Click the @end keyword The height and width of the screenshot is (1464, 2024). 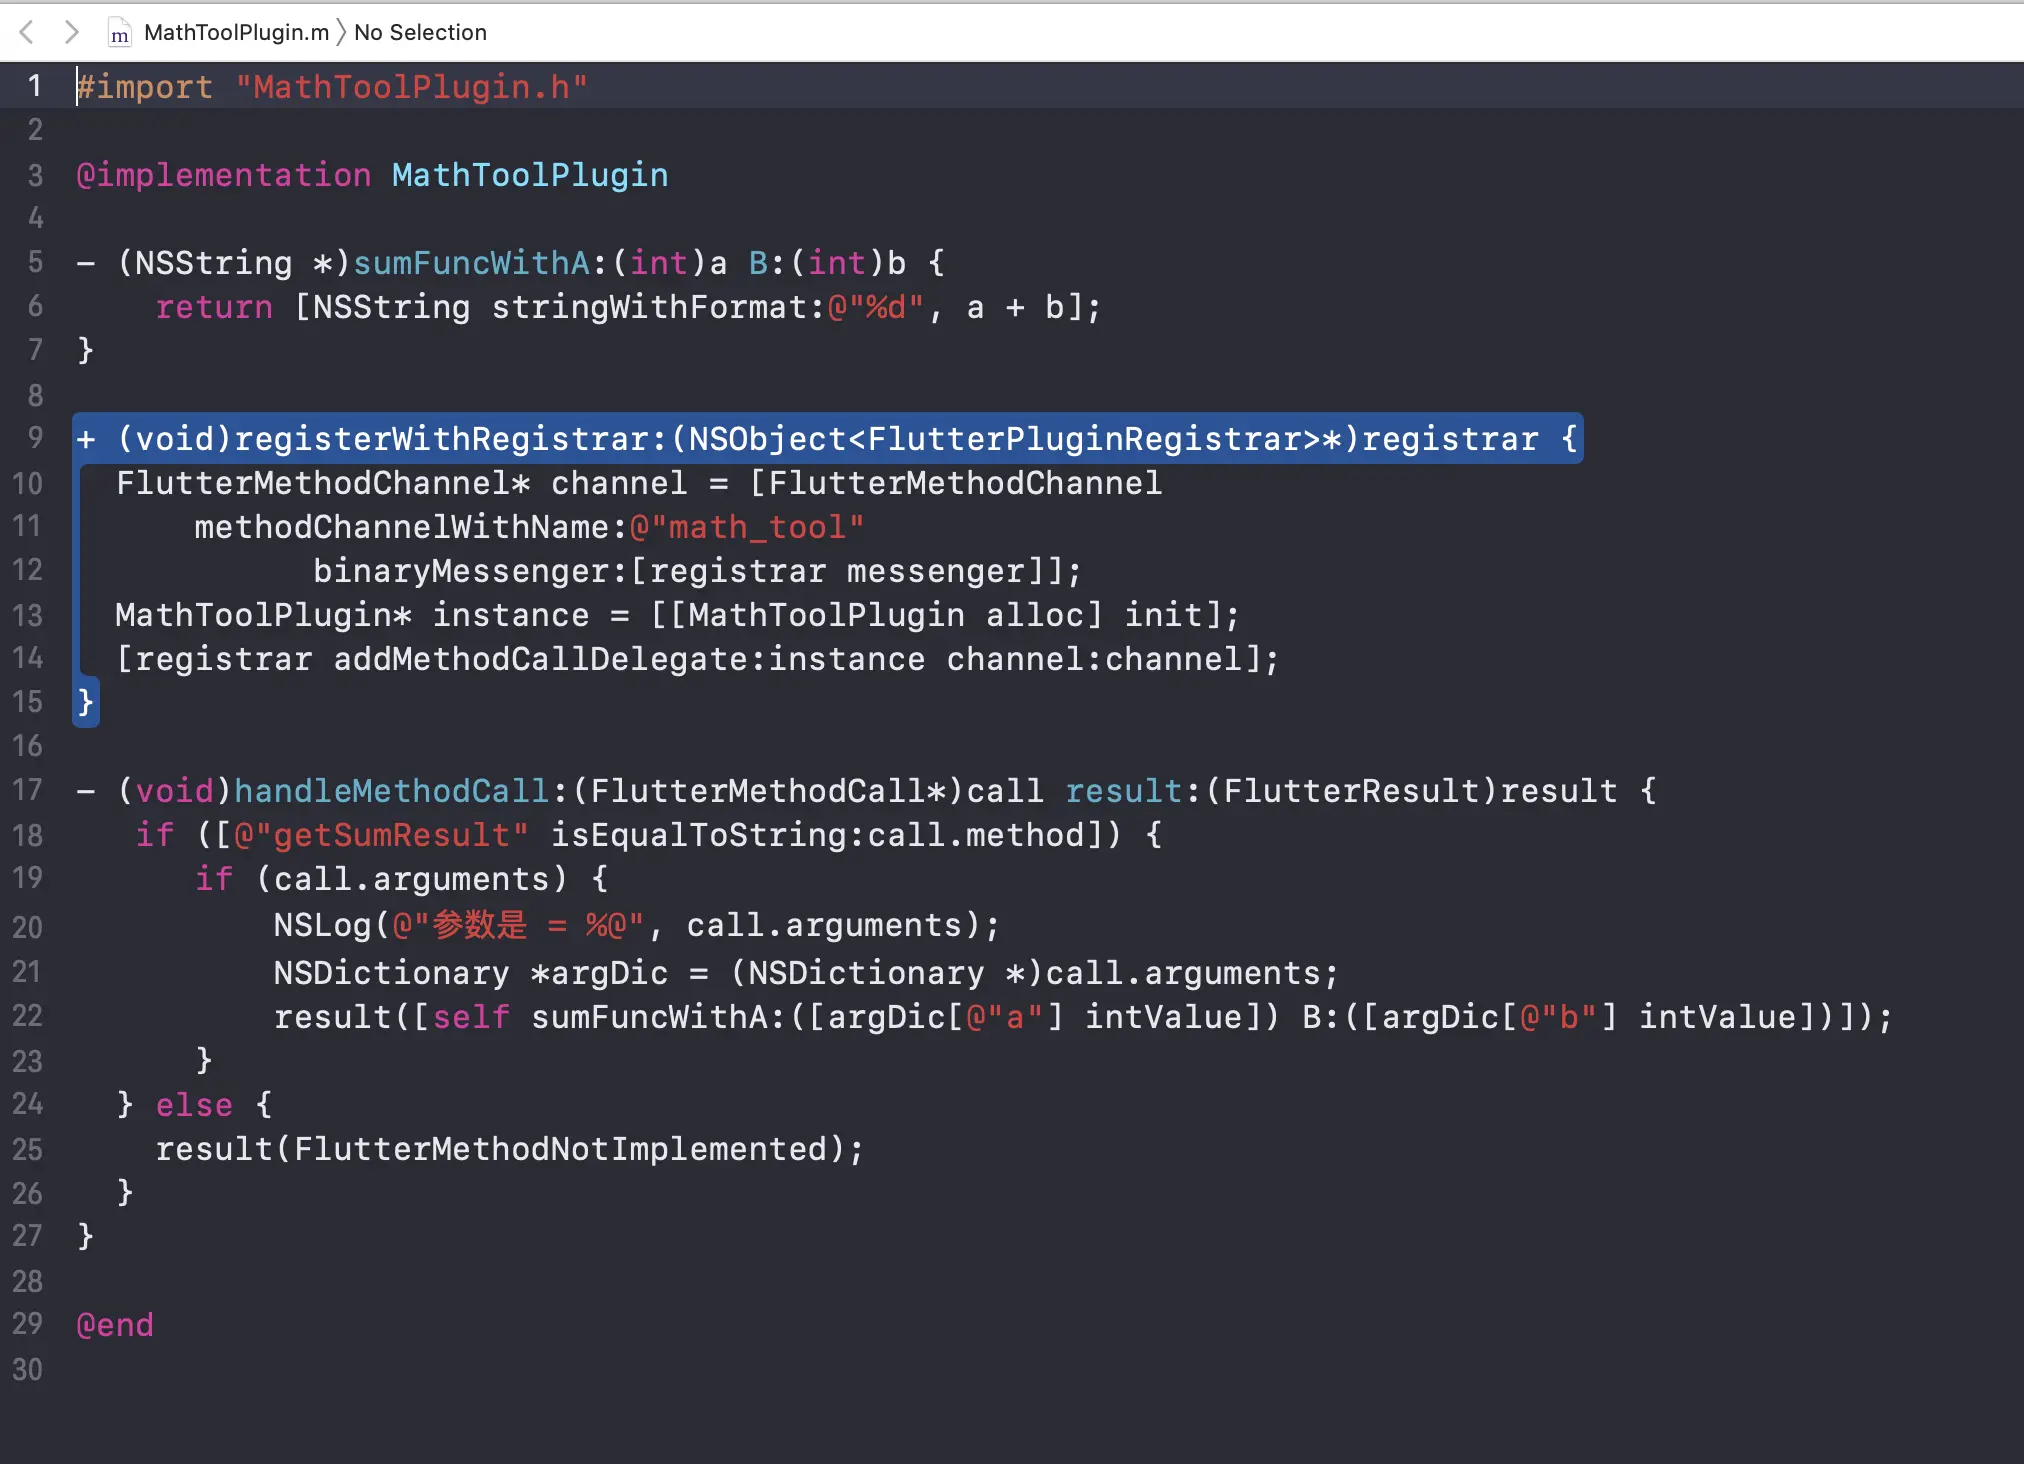tap(115, 1325)
